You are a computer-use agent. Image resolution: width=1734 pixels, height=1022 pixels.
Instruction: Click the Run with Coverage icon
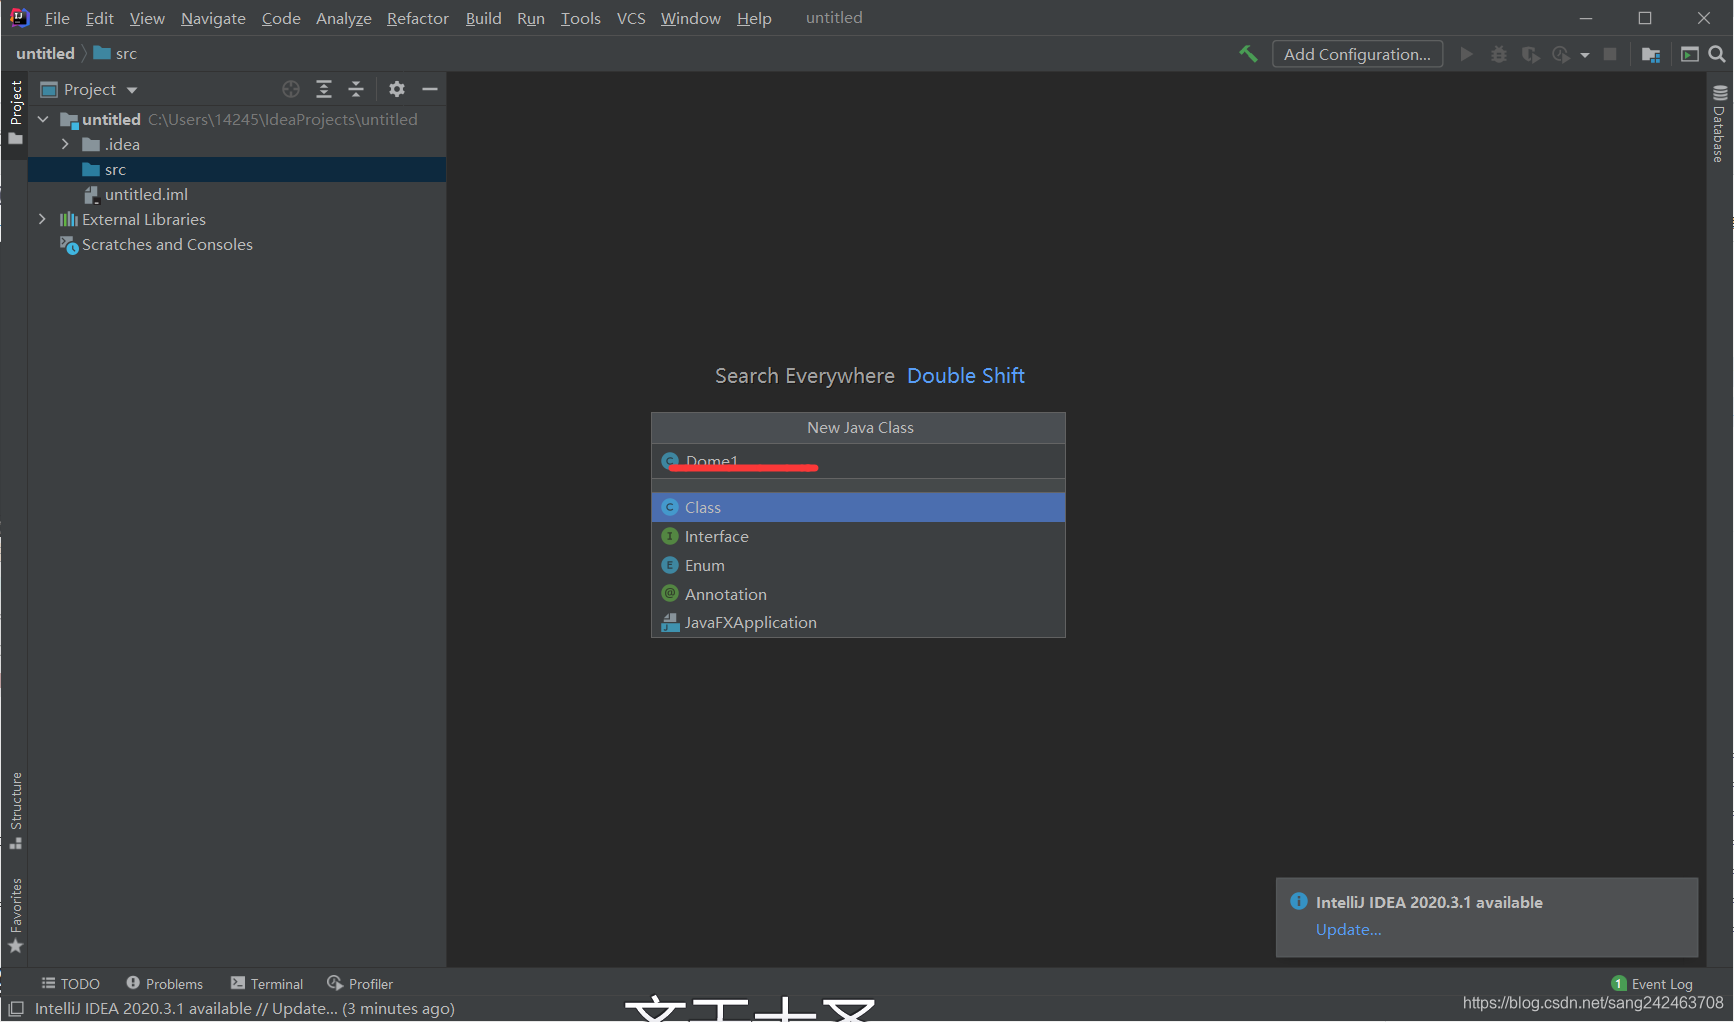click(x=1530, y=54)
